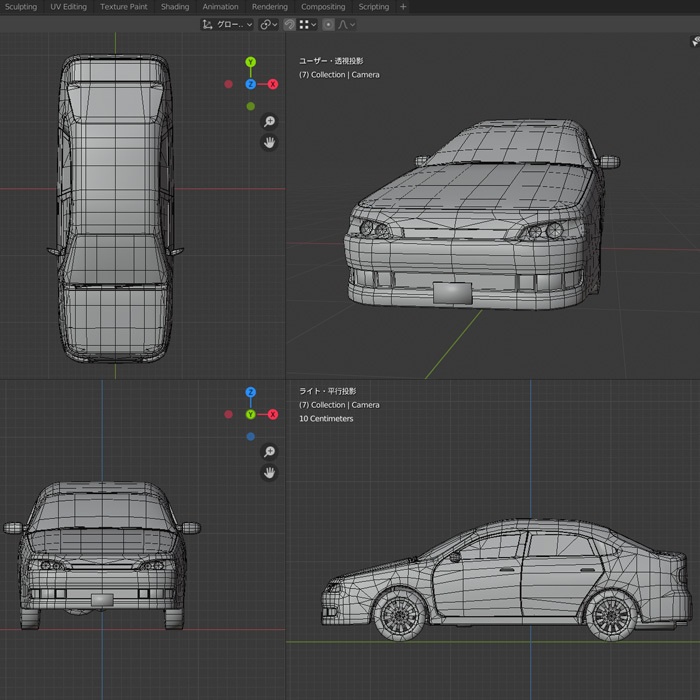Click the pan hand in top viewport
The width and height of the screenshot is (700, 700).
pyautogui.click(x=269, y=143)
